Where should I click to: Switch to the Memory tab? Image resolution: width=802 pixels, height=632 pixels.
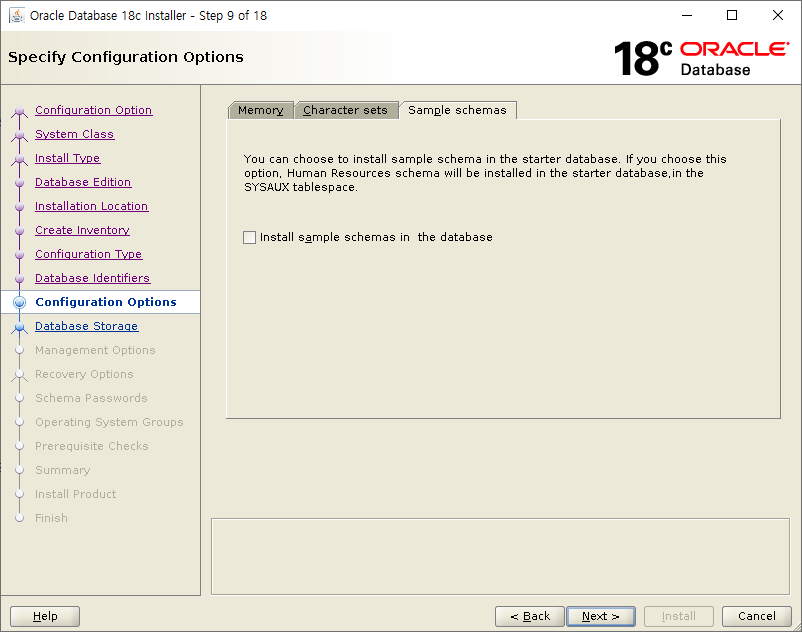260,110
